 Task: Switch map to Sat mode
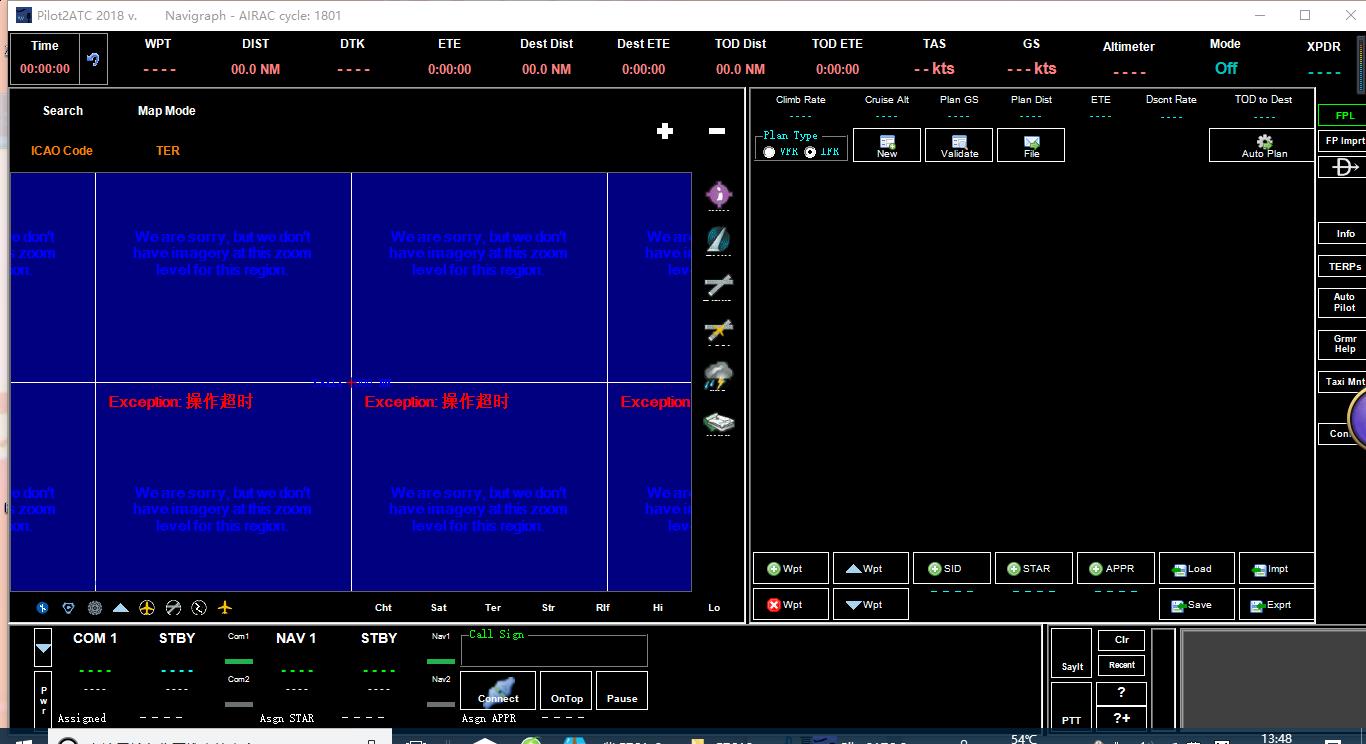[439, 607]
